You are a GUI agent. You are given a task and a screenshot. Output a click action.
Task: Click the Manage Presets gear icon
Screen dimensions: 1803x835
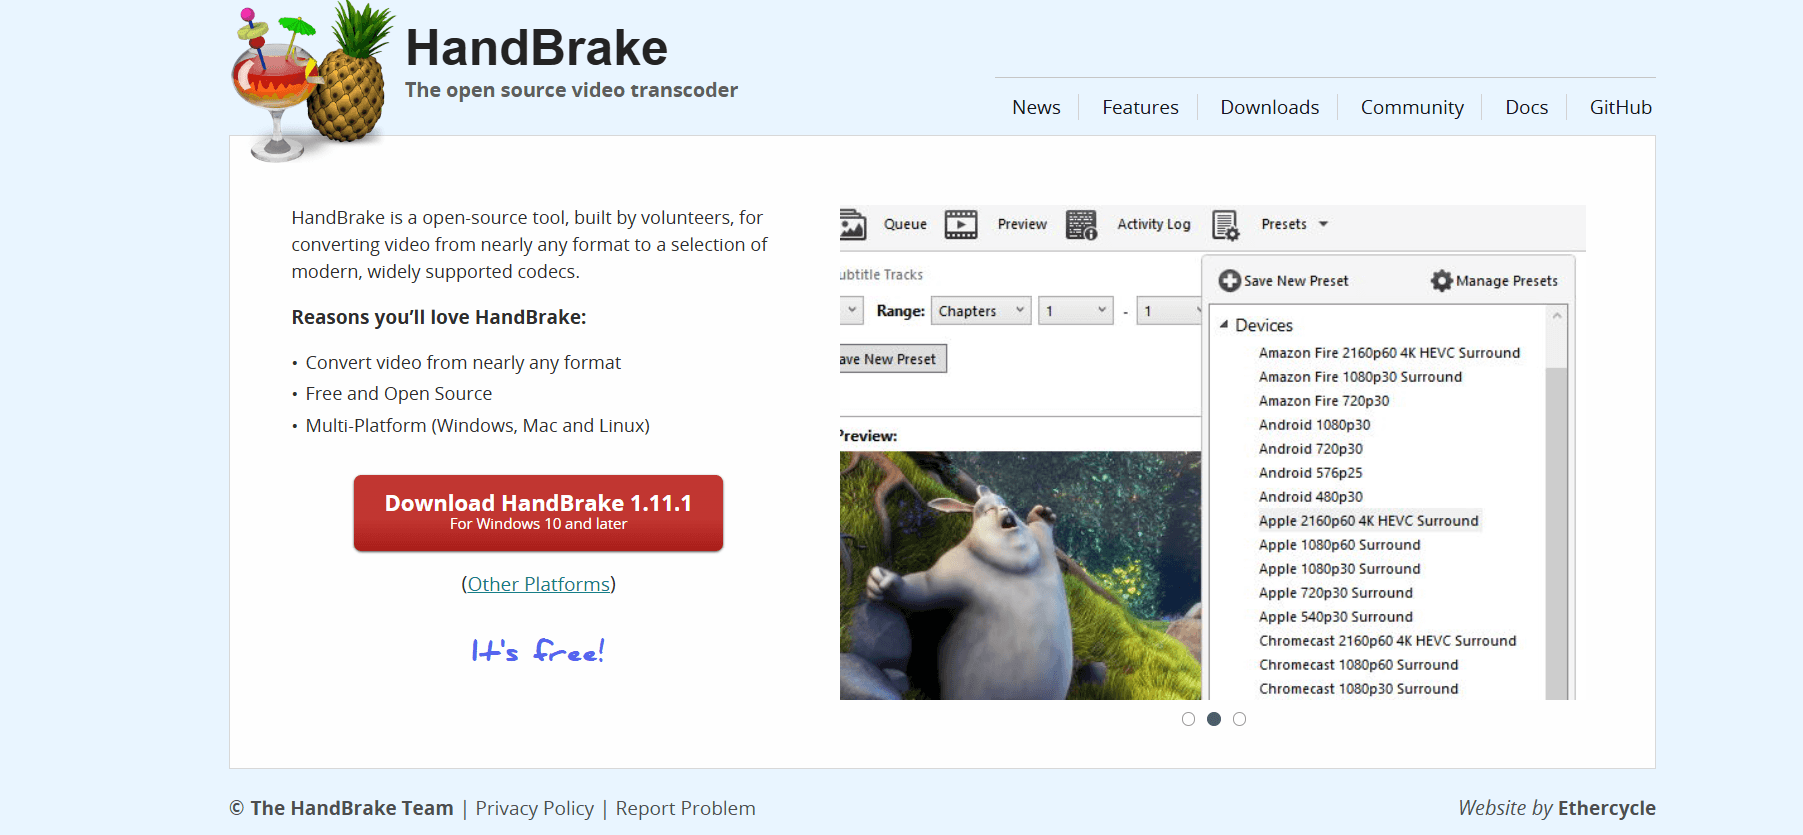1441,281
